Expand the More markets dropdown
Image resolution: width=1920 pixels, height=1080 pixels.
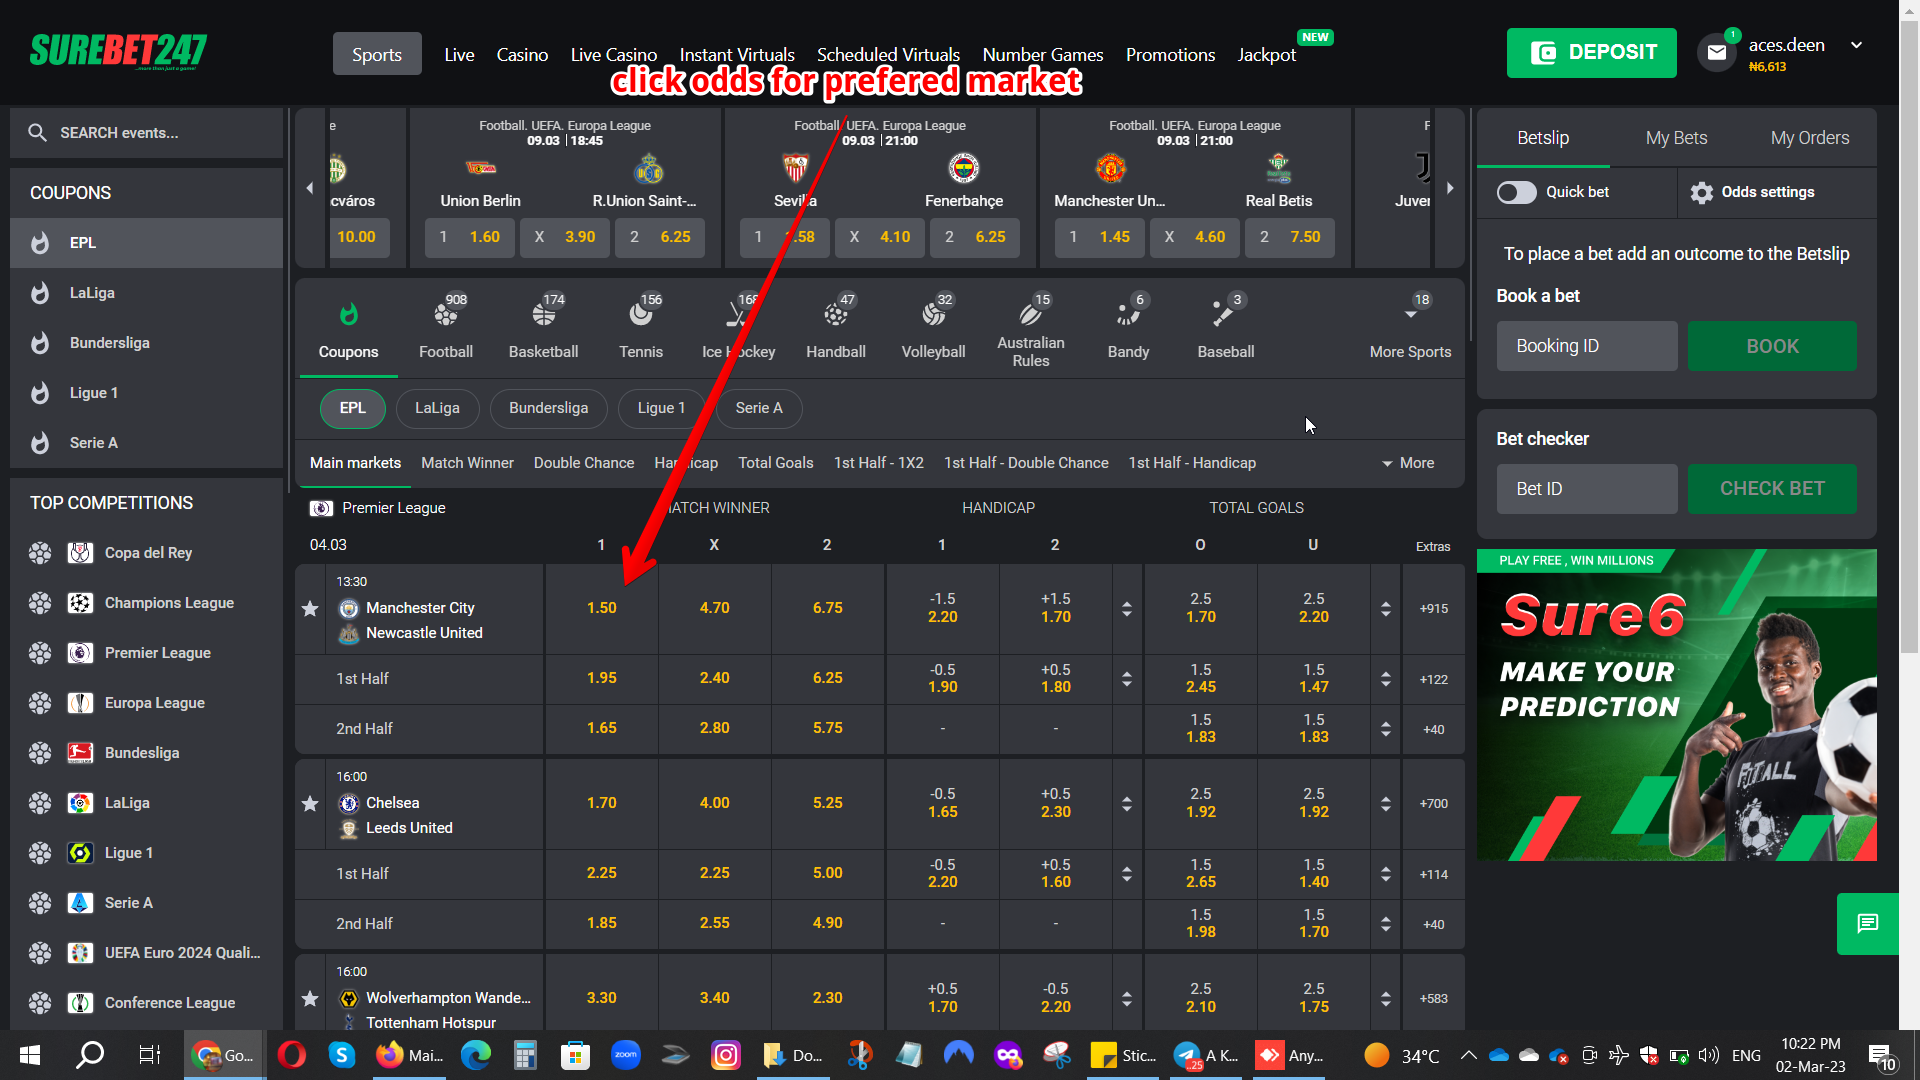tap(1408, 463)
